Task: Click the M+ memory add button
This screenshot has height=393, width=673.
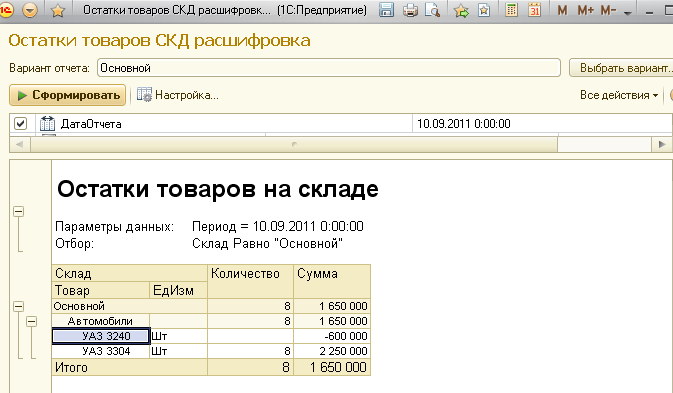Action: click(x=585, y=10)
